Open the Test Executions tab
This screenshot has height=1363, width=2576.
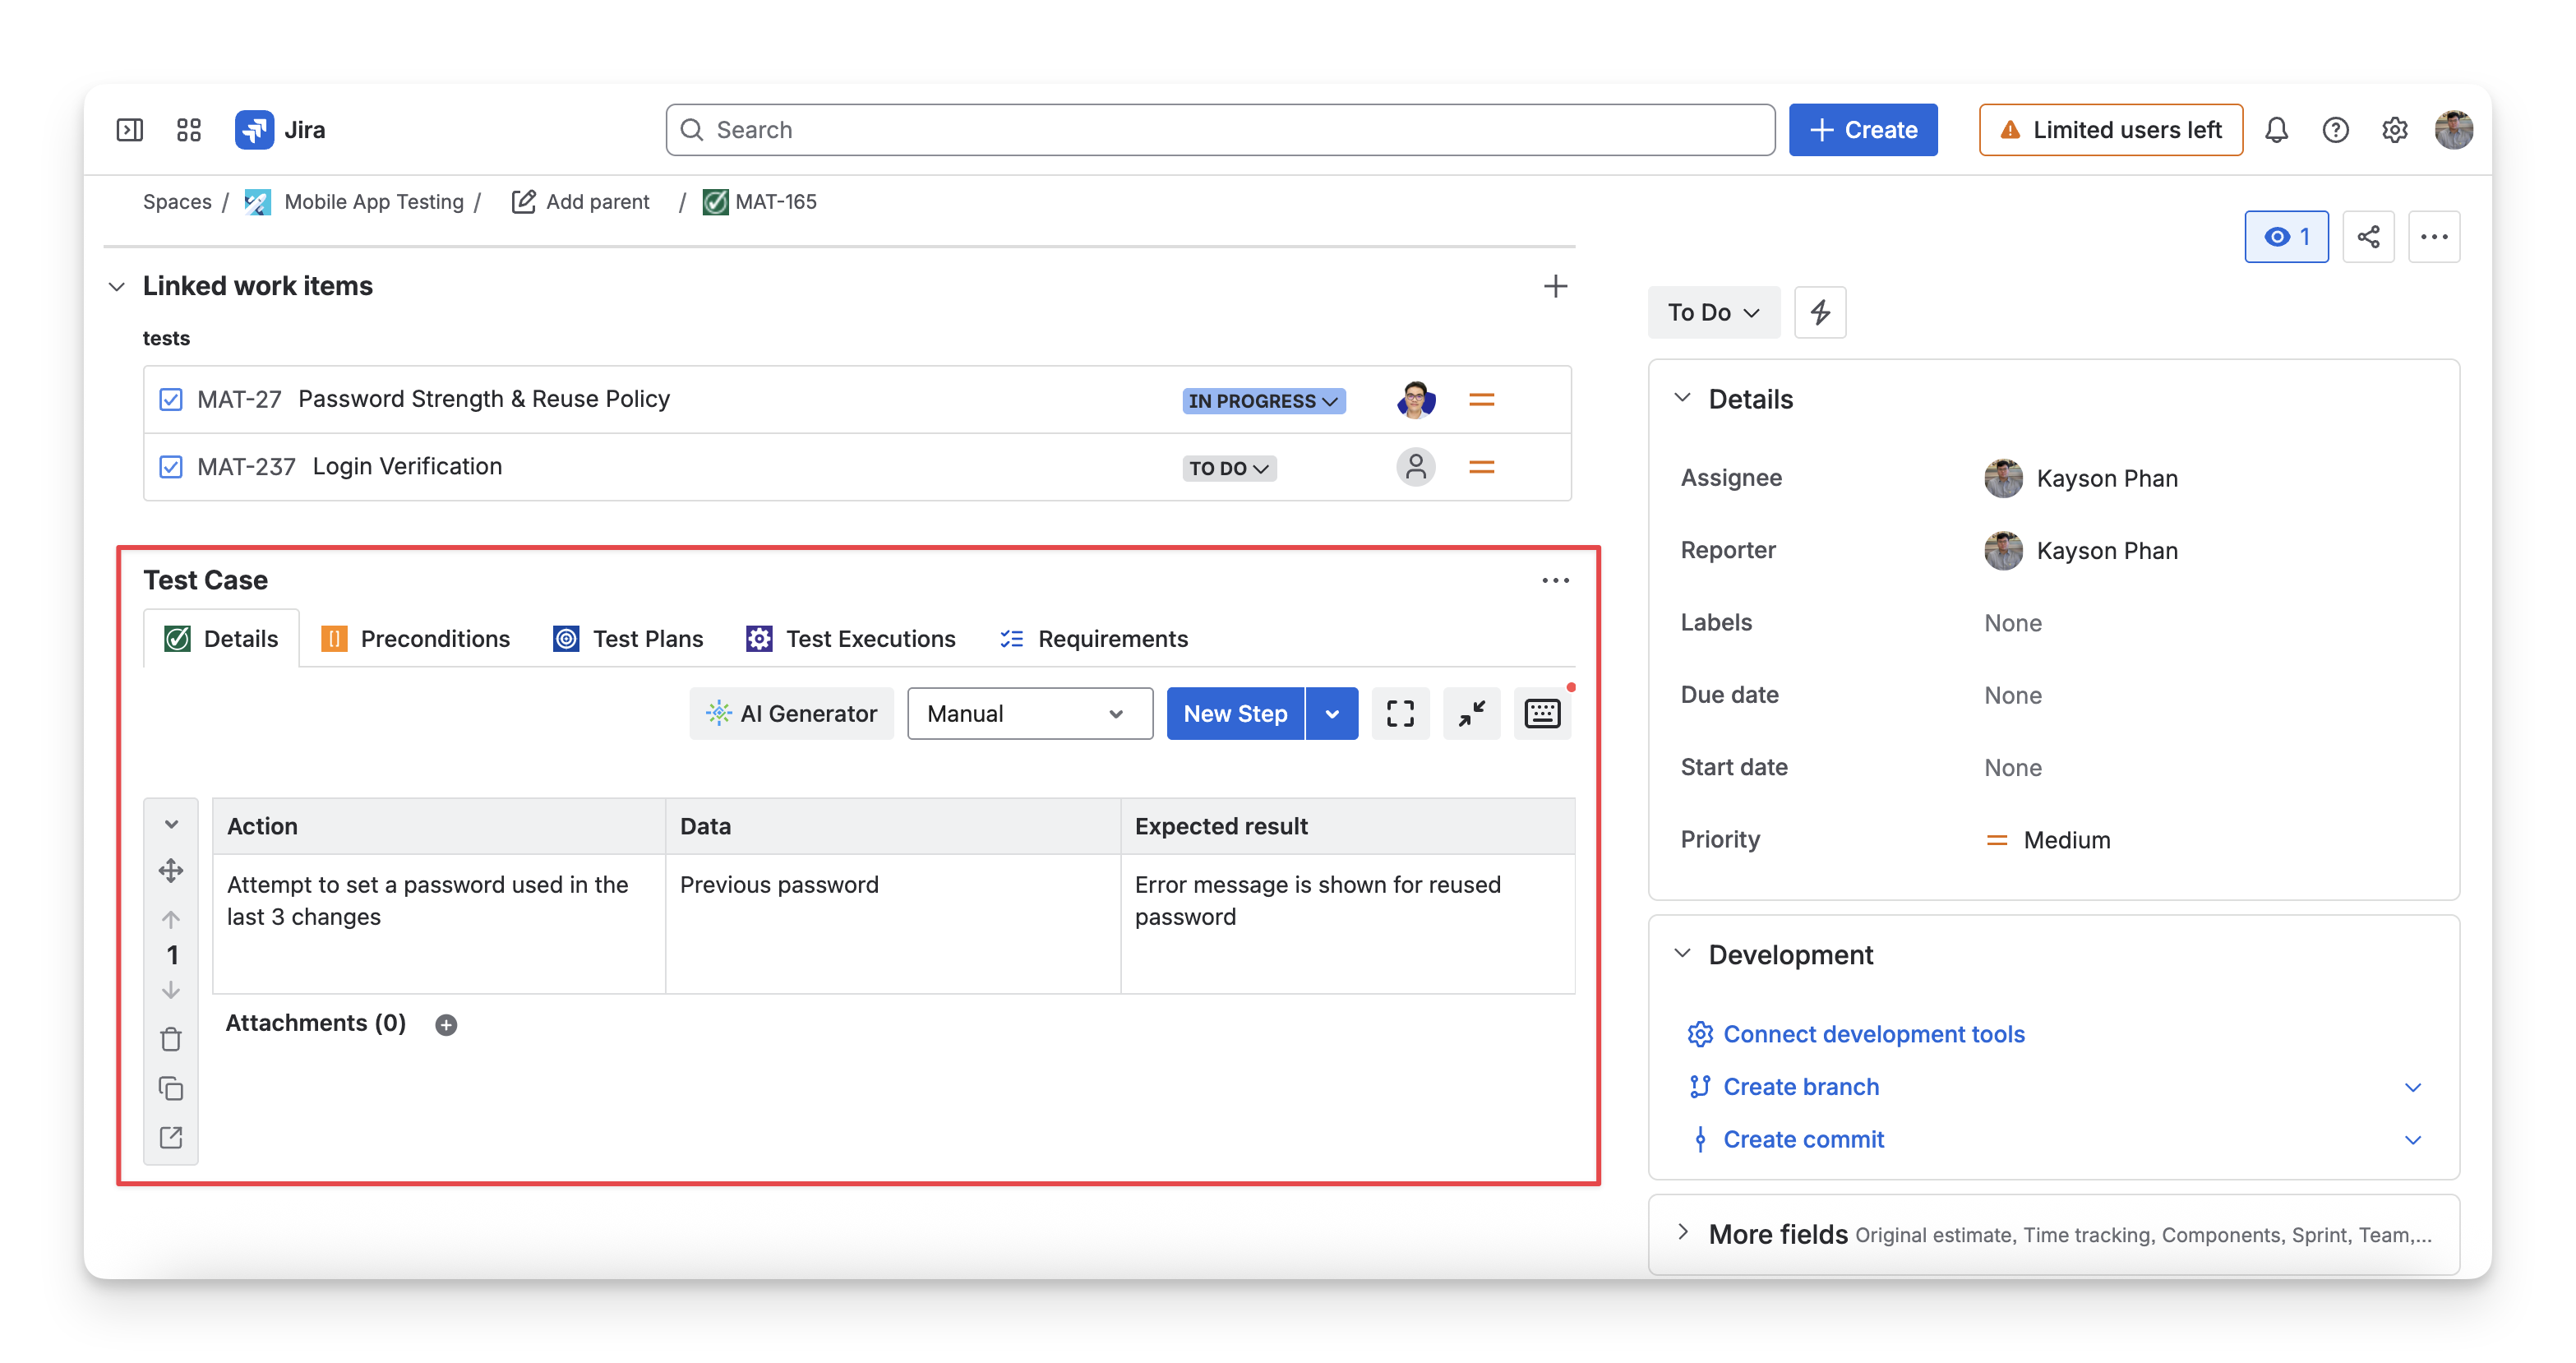click(x=851, y=639)
